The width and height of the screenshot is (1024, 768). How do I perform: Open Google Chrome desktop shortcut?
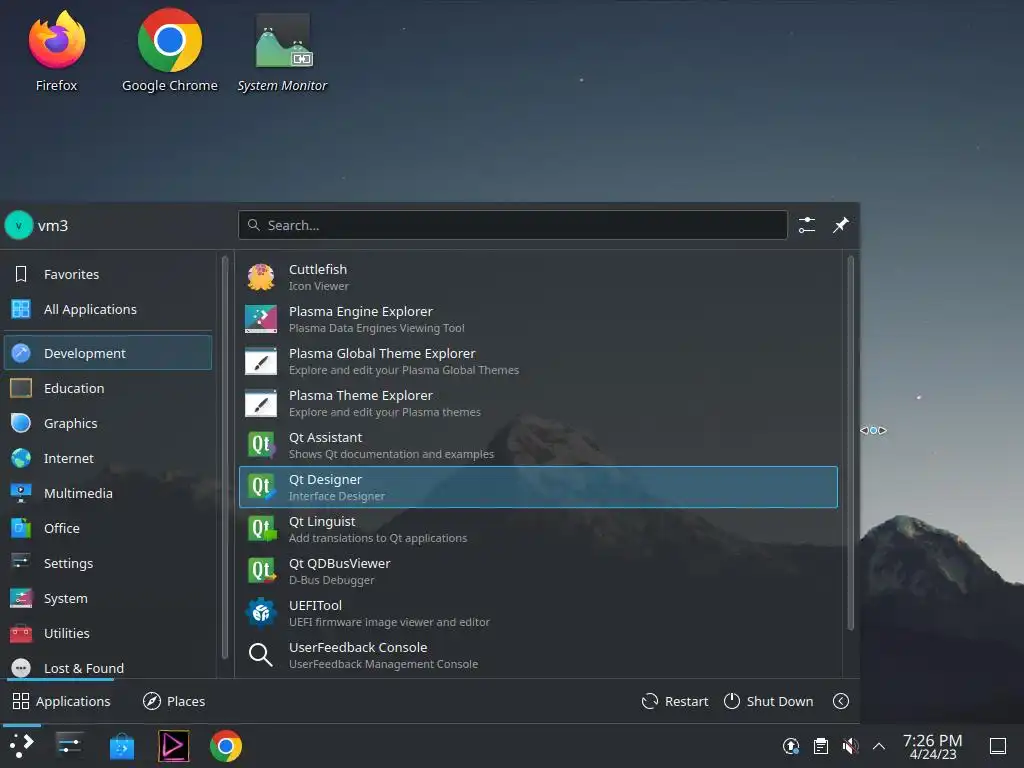170,51
